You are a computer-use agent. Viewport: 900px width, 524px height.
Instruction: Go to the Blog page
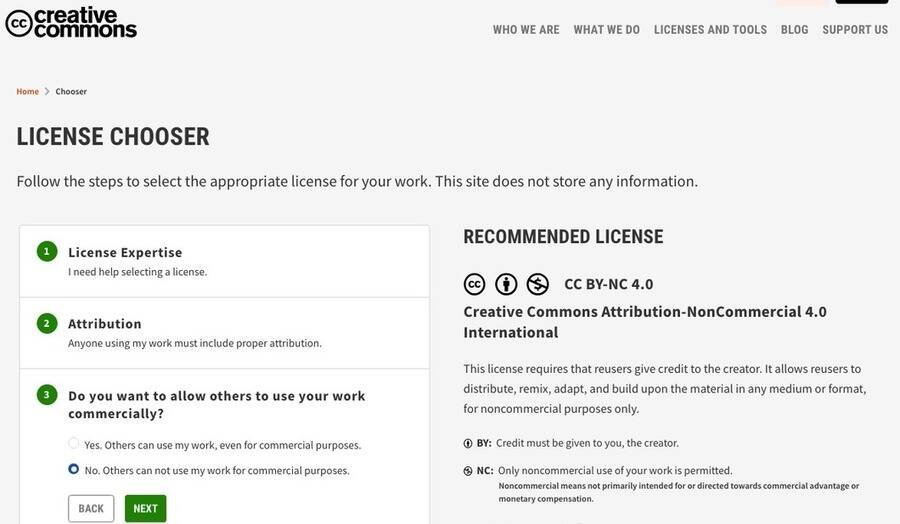click(794, 30)
